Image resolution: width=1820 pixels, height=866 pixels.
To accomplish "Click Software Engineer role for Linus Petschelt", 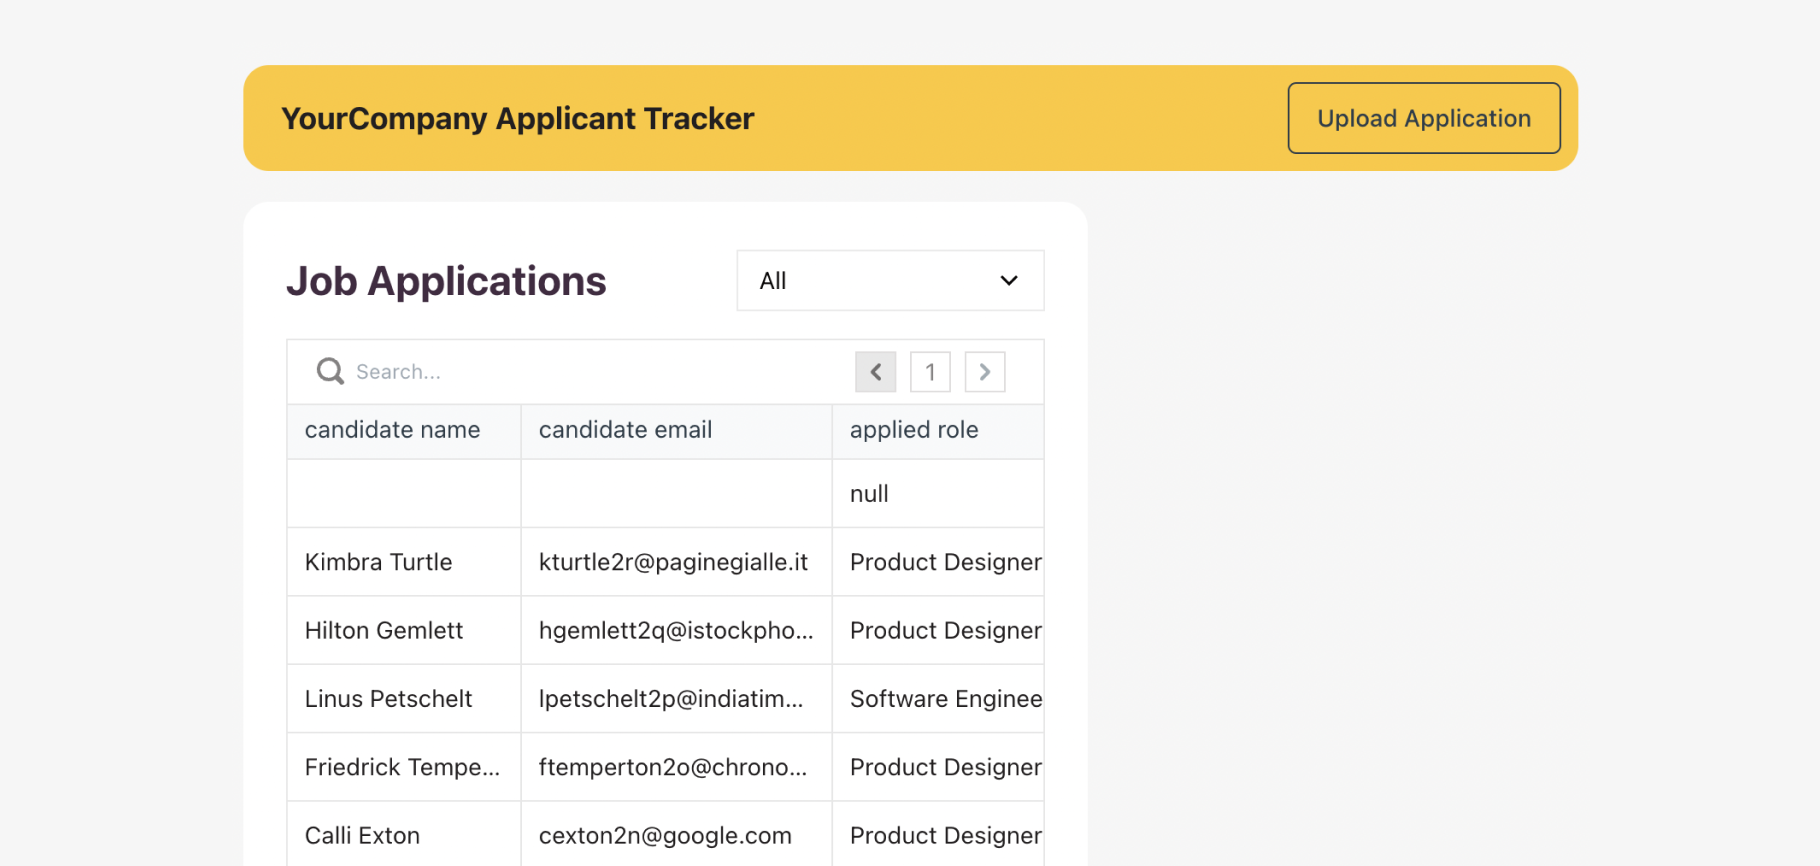I will coord(938,699).
